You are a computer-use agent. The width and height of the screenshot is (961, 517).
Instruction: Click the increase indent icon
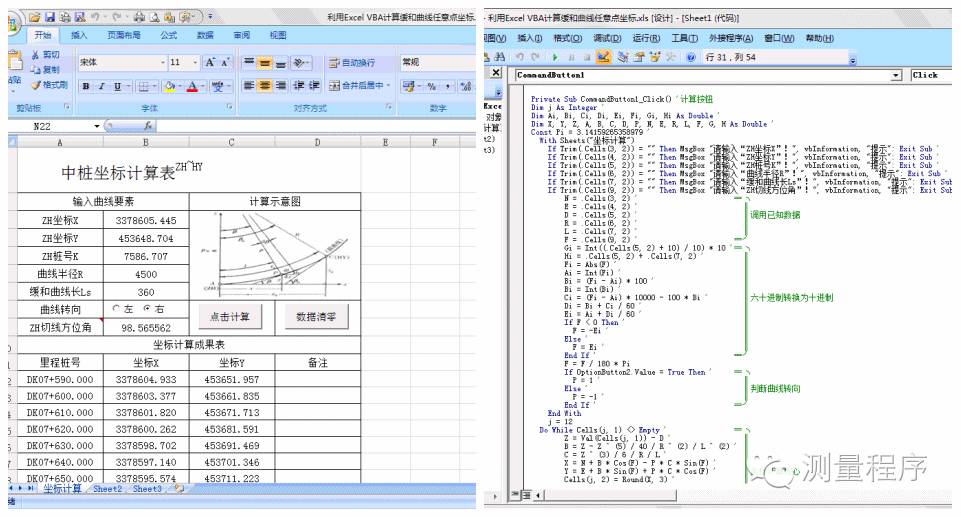click(x=314, y=86)
